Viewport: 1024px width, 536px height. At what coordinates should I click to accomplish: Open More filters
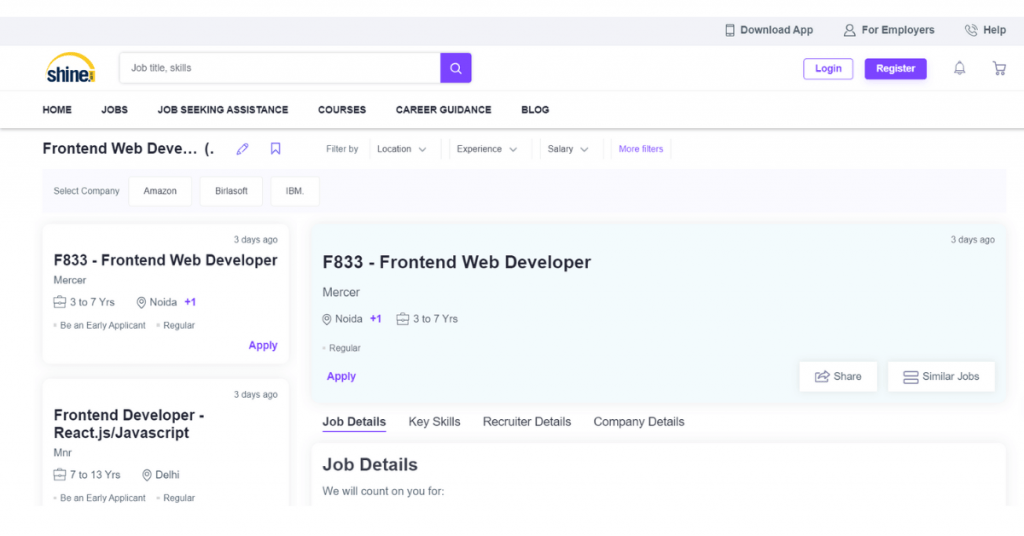641,149
